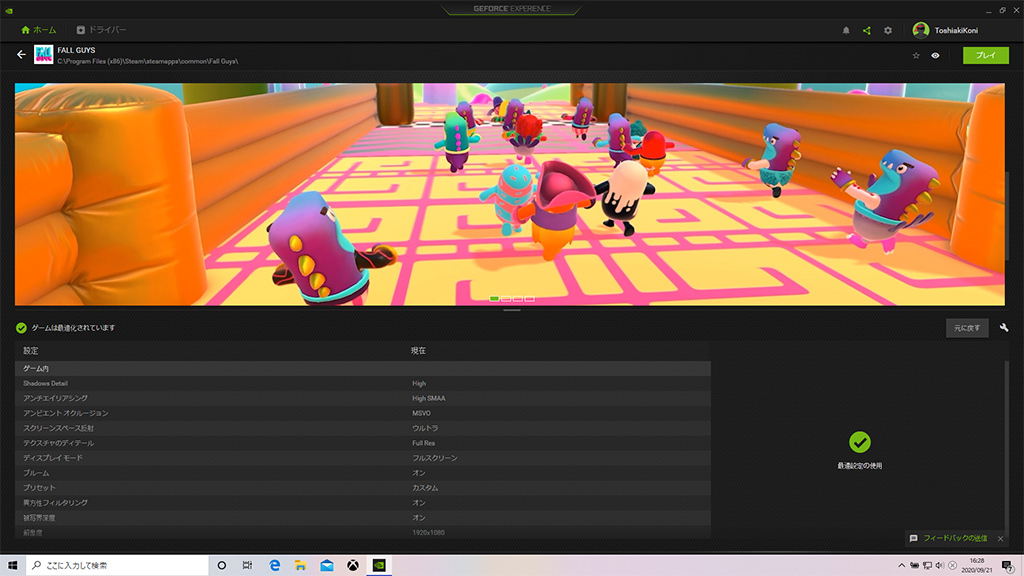This screenshot has width=1024, height=576.
Task: Open the ホーム tab
Action: tap(39, 30)
